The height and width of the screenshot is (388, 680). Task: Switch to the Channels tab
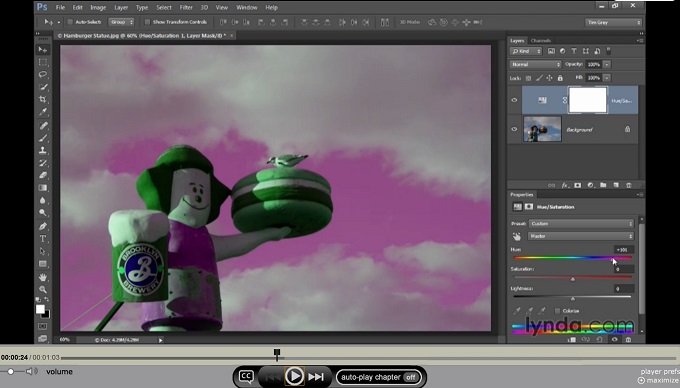tap(541, 40)
